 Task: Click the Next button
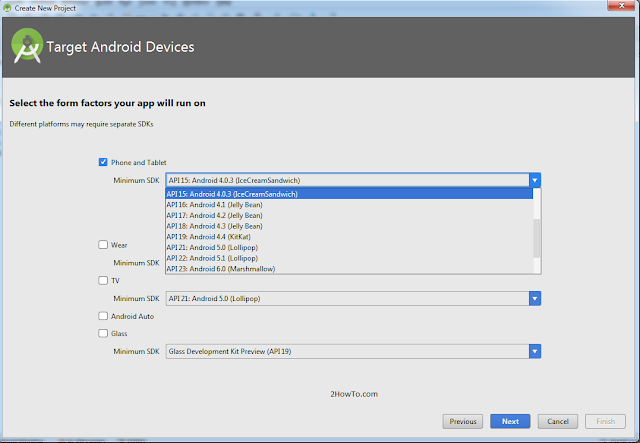(510, 421)
